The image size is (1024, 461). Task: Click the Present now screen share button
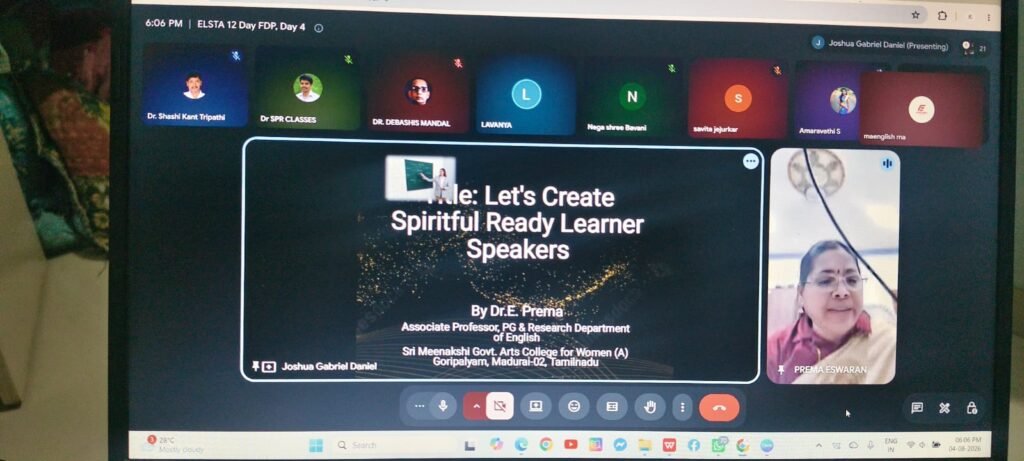[536, 406]
